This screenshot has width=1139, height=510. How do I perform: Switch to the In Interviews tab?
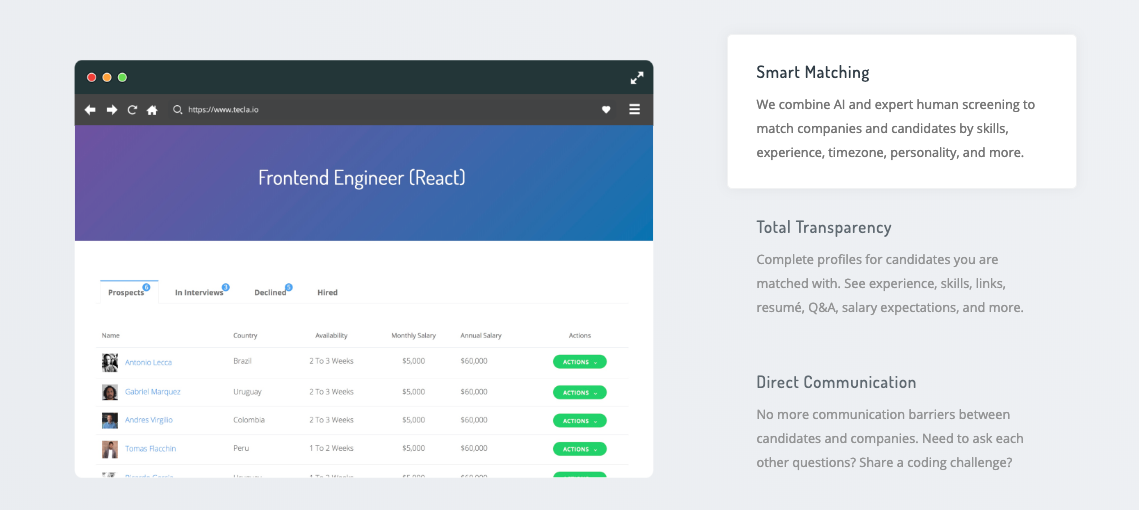tap(199, 292)
